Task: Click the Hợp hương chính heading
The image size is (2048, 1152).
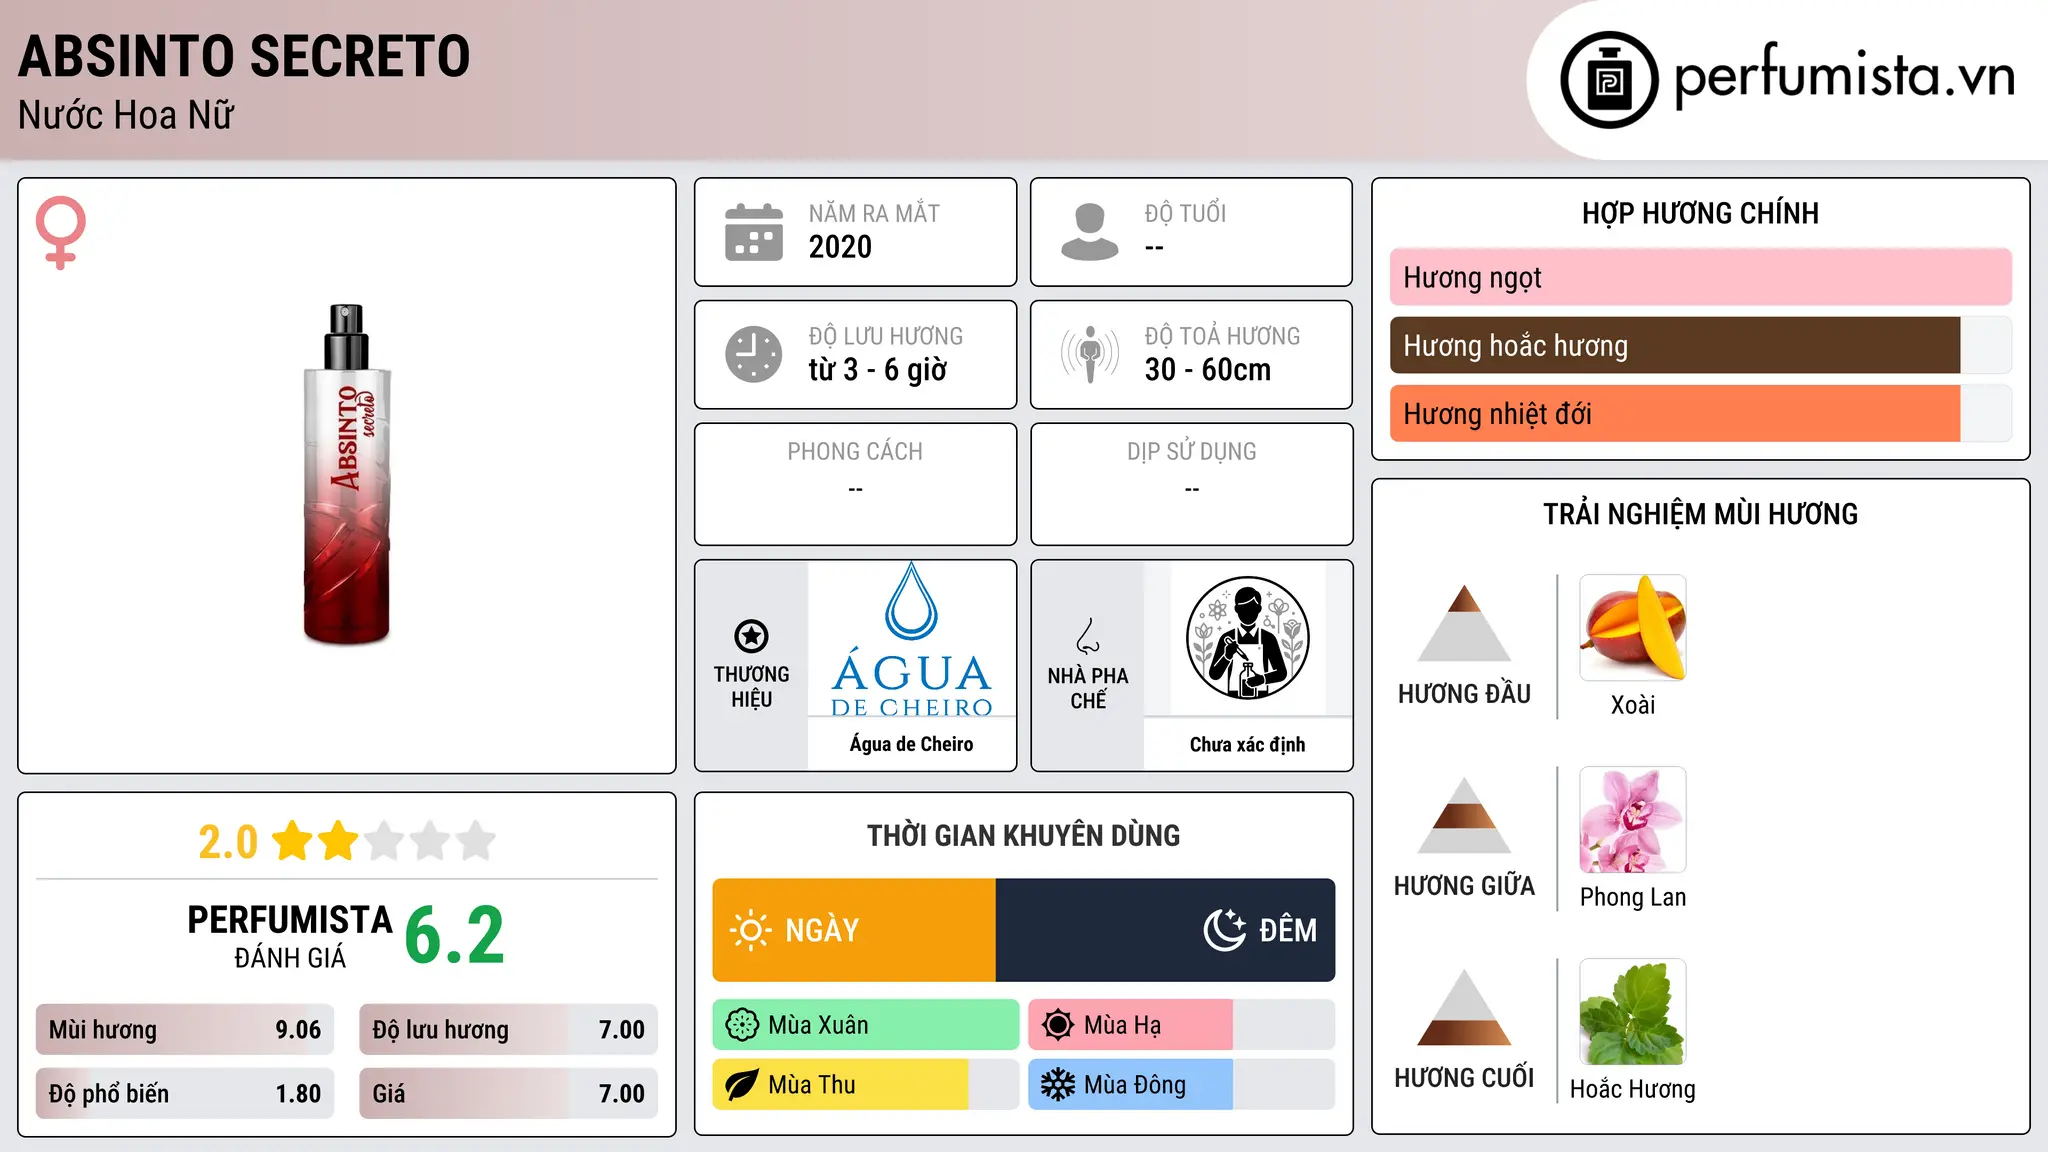Action: tap(1700, 213)
